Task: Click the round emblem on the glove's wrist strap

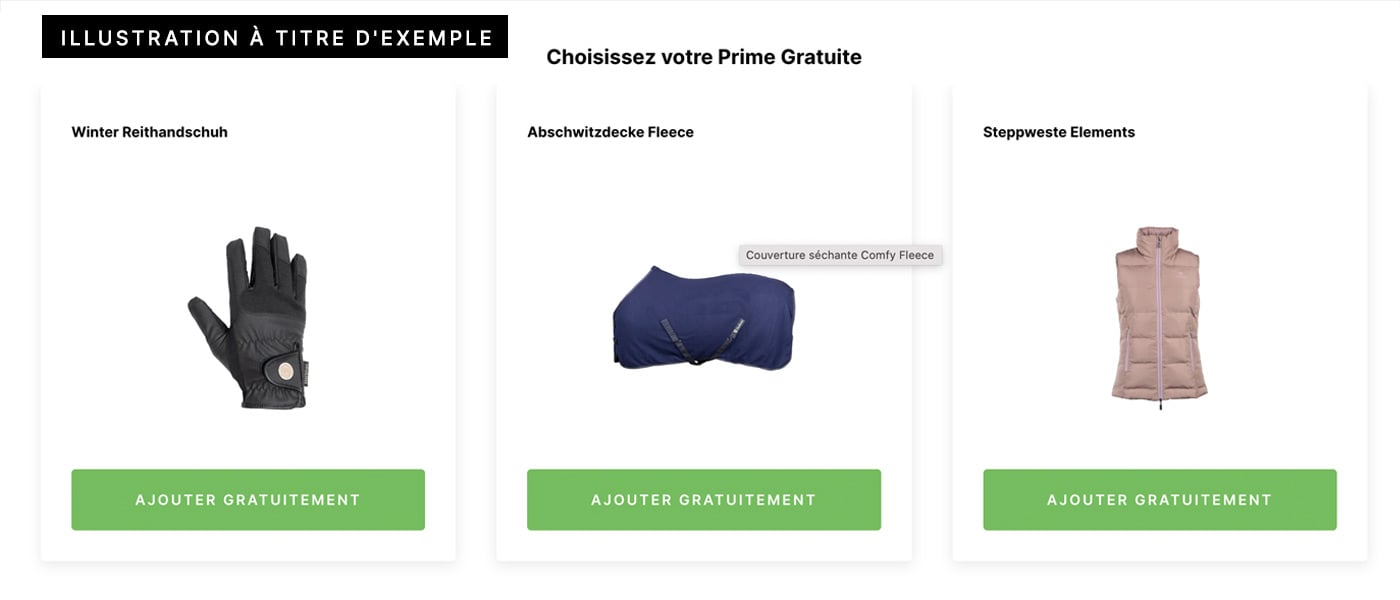Action: [x=286, y=371]
